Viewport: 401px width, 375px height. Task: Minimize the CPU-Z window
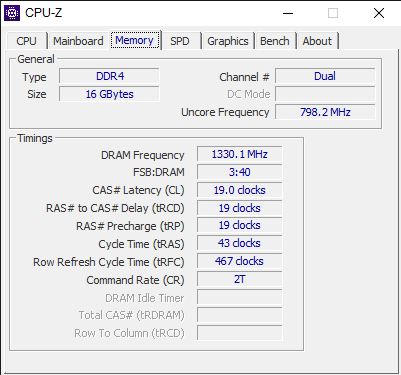(288, 13)
